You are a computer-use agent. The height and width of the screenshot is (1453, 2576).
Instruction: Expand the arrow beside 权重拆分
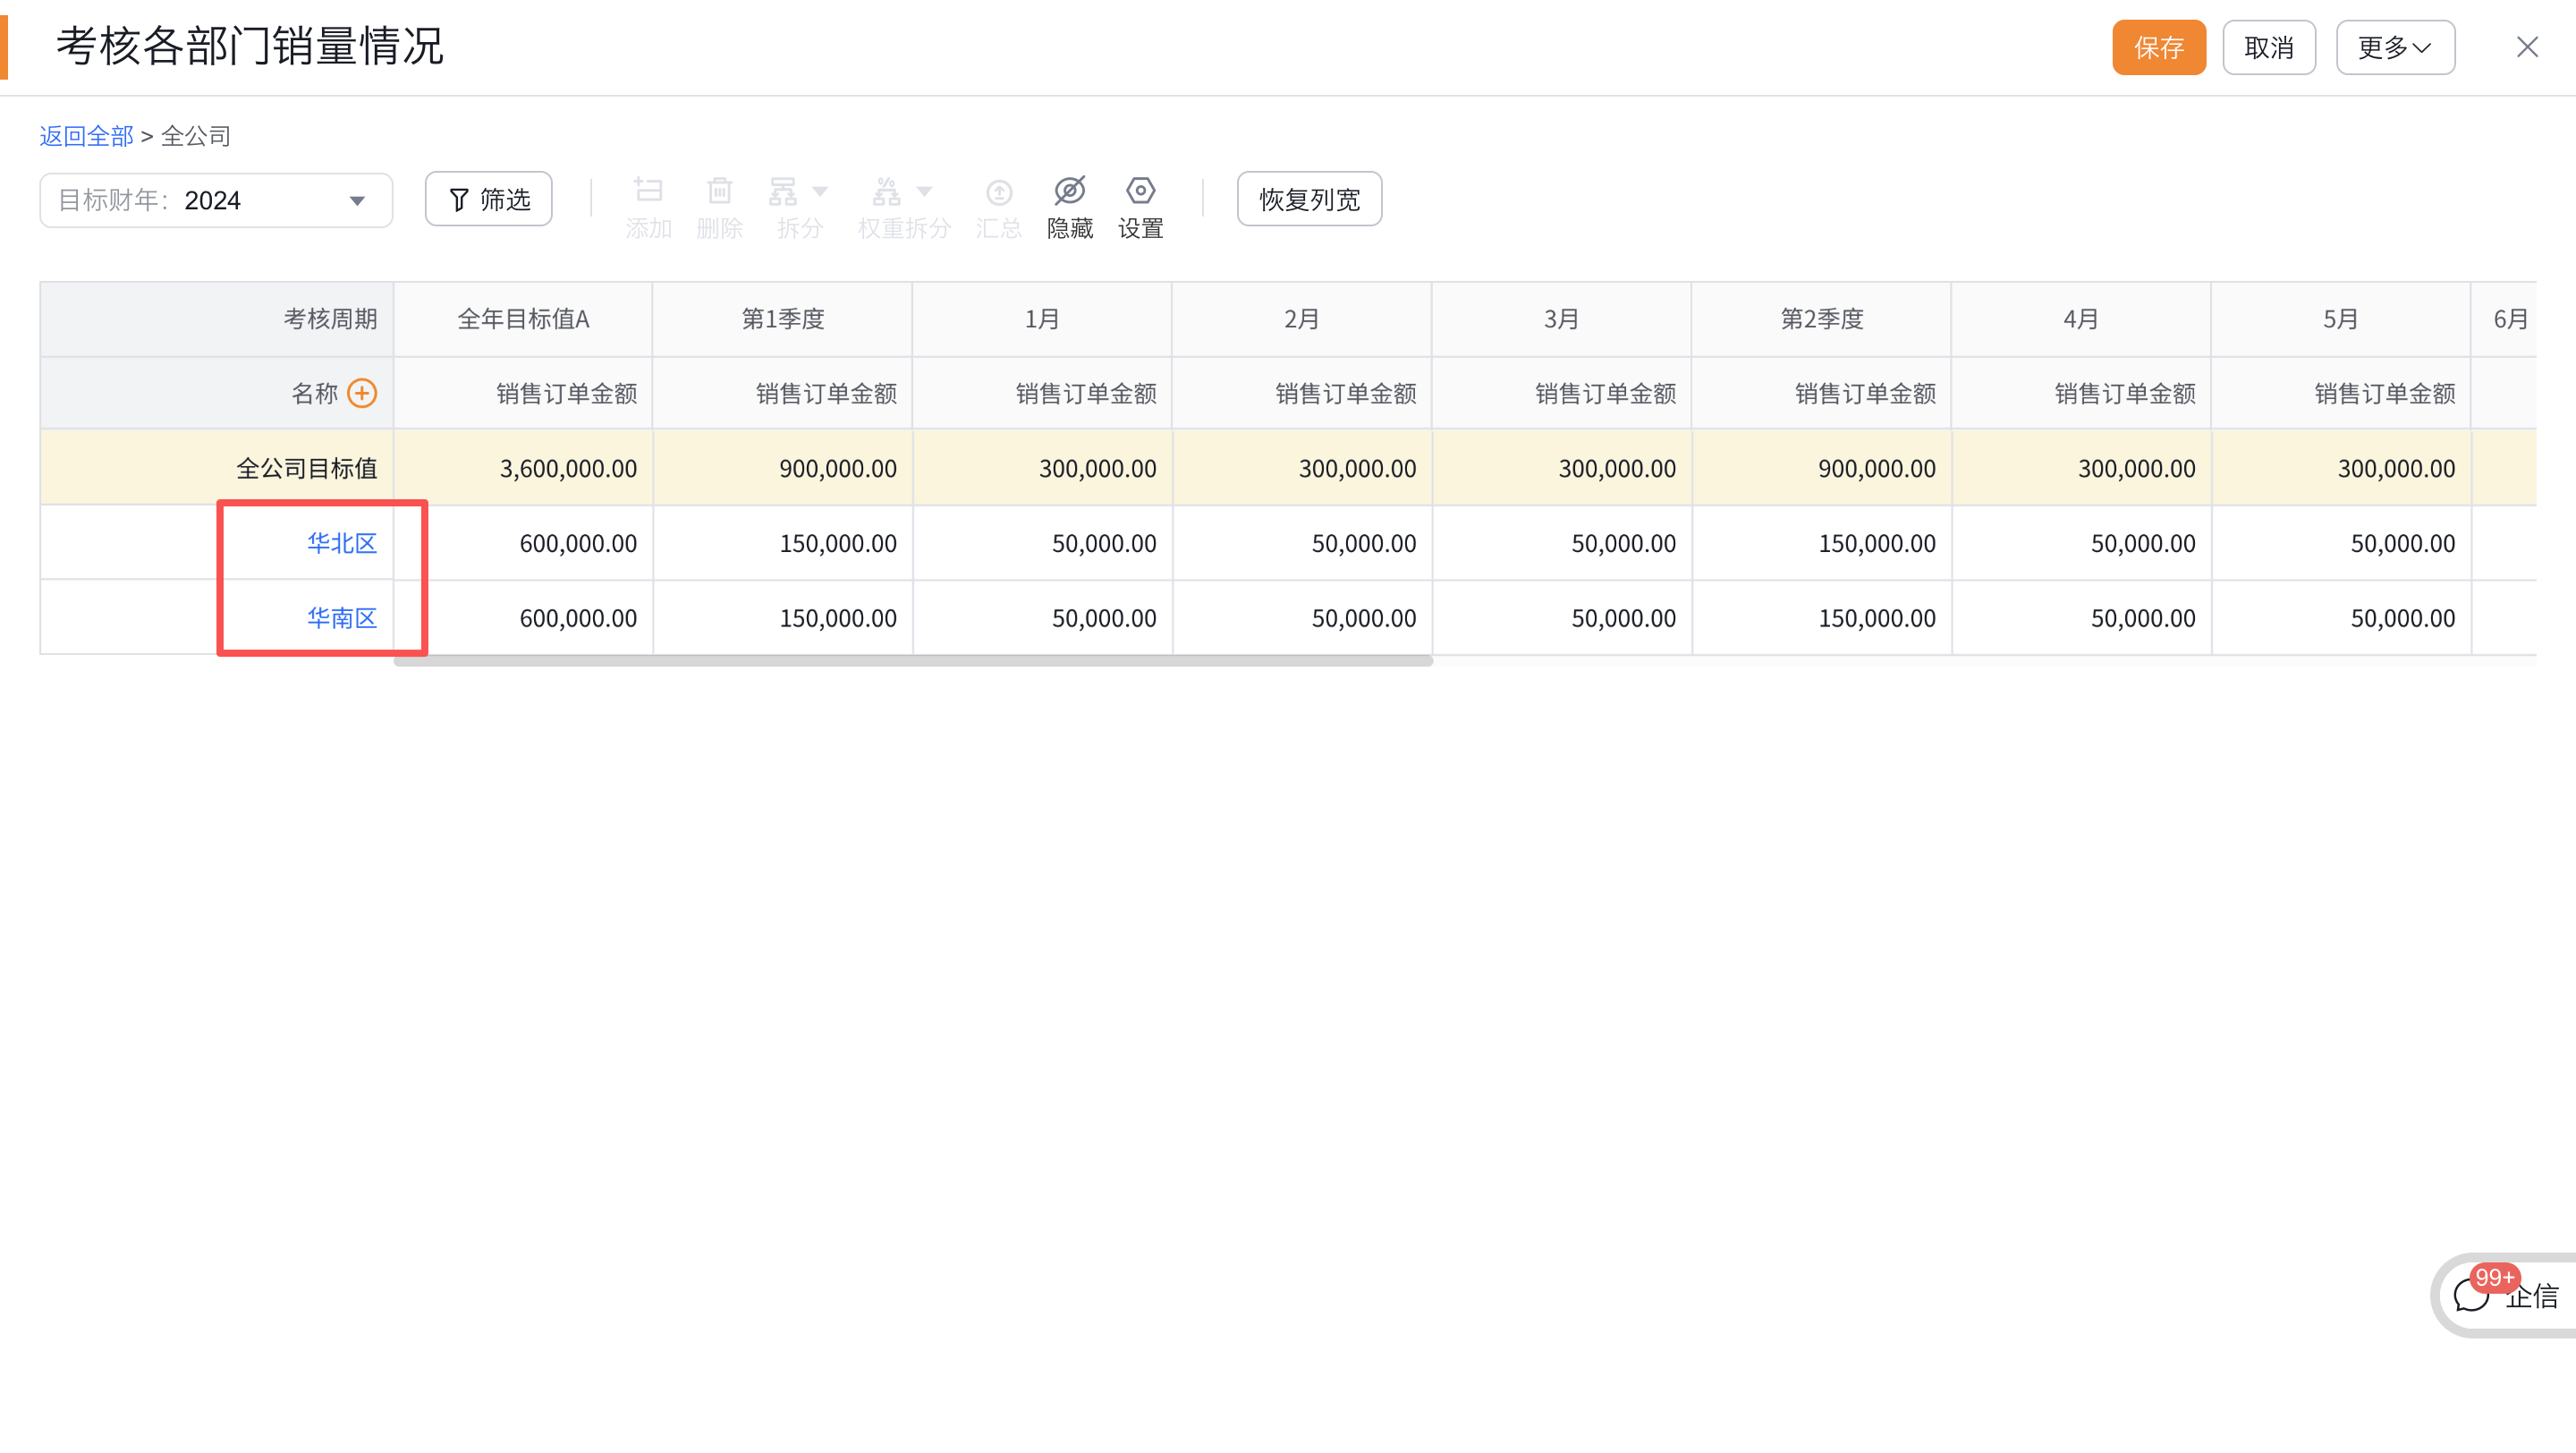(924, 190)
